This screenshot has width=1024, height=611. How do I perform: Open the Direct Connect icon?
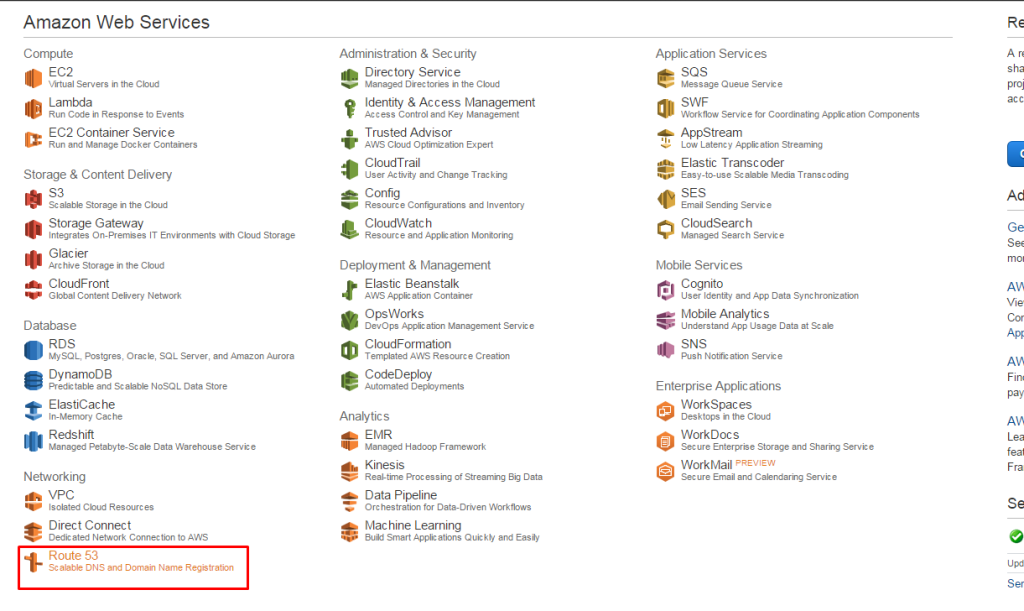tap(33, 532)
